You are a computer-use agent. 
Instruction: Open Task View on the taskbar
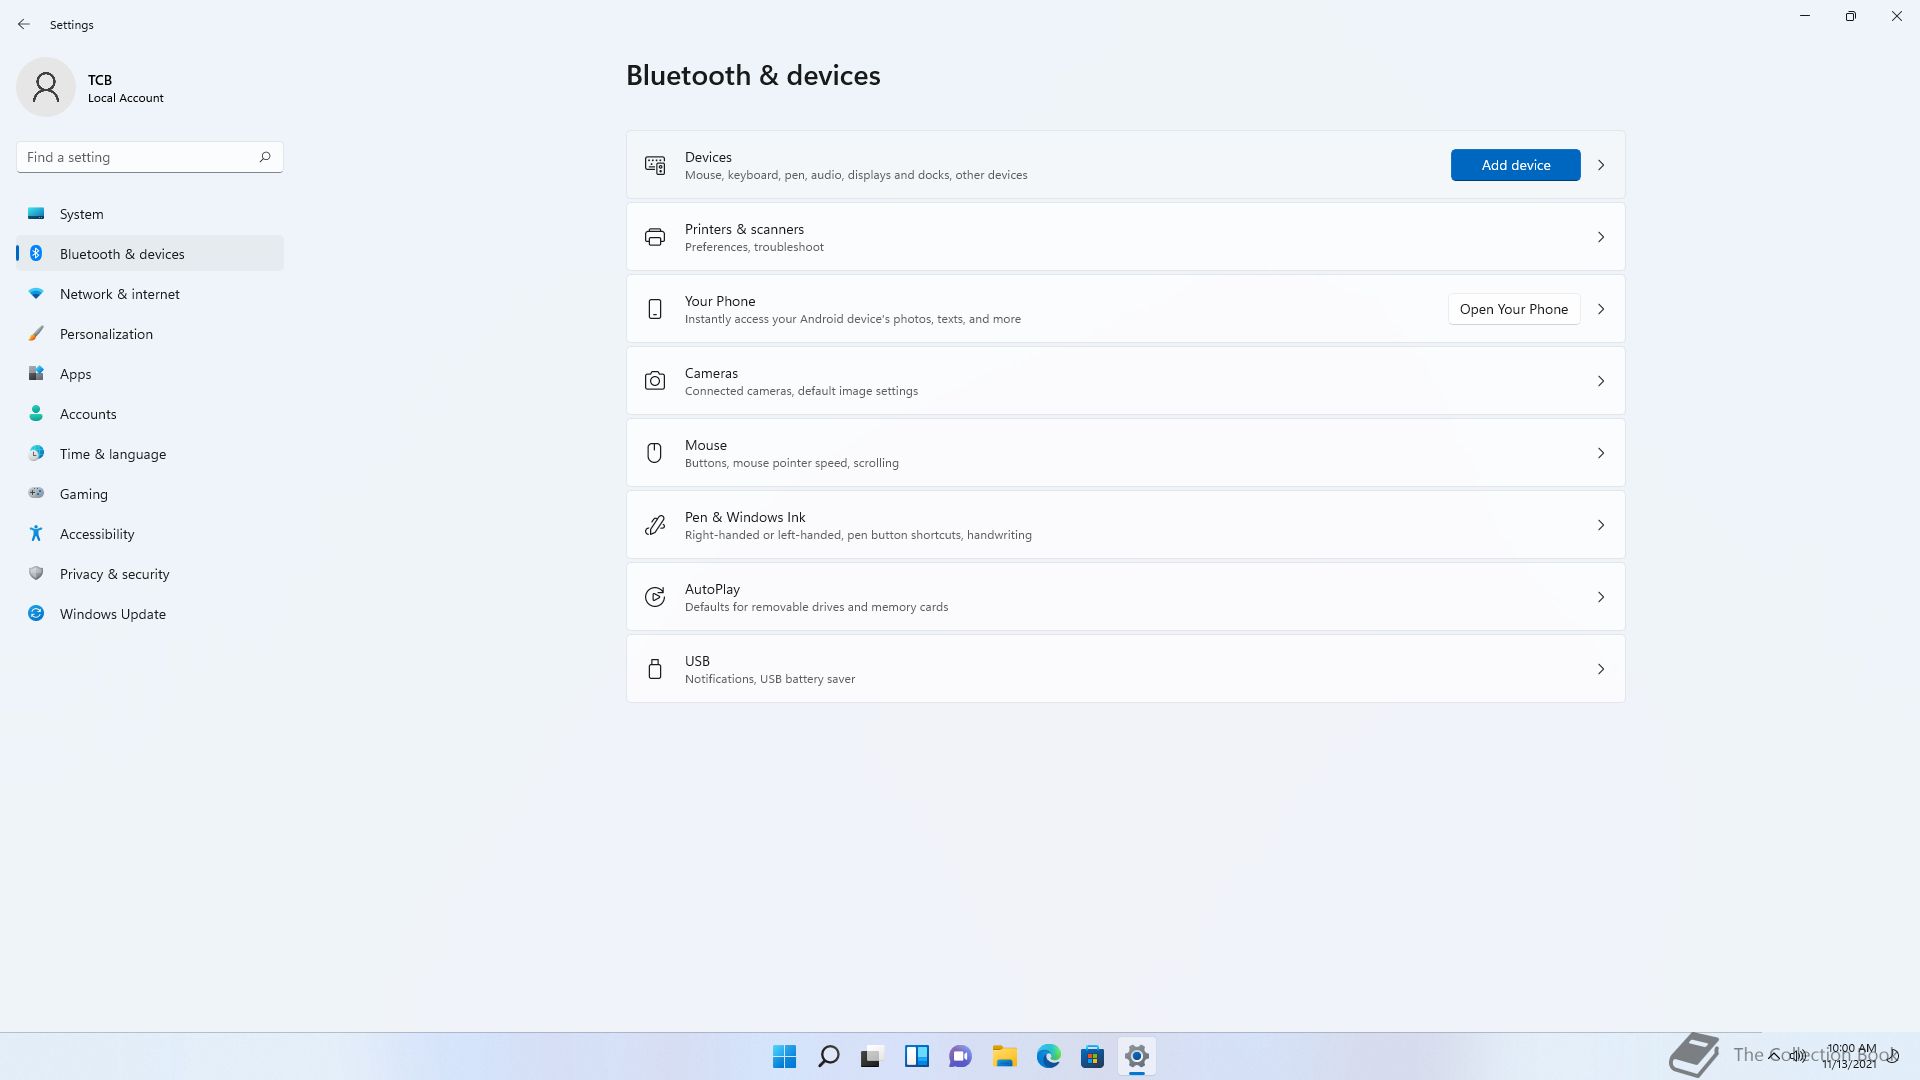[873, 1056]
